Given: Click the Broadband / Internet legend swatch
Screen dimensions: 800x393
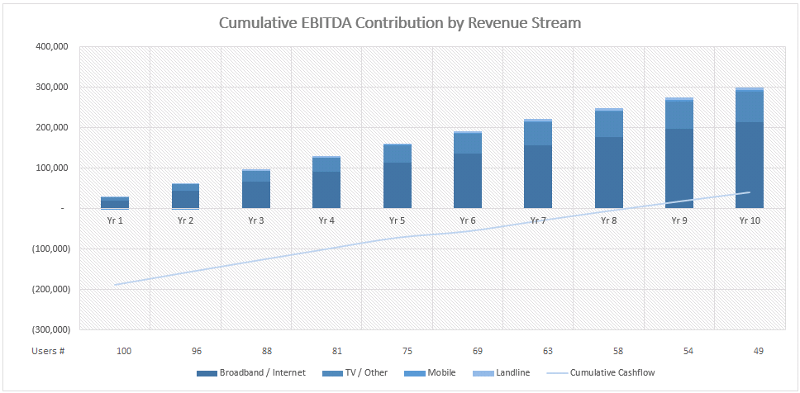Looking at the screenshot, I should 207,373.
